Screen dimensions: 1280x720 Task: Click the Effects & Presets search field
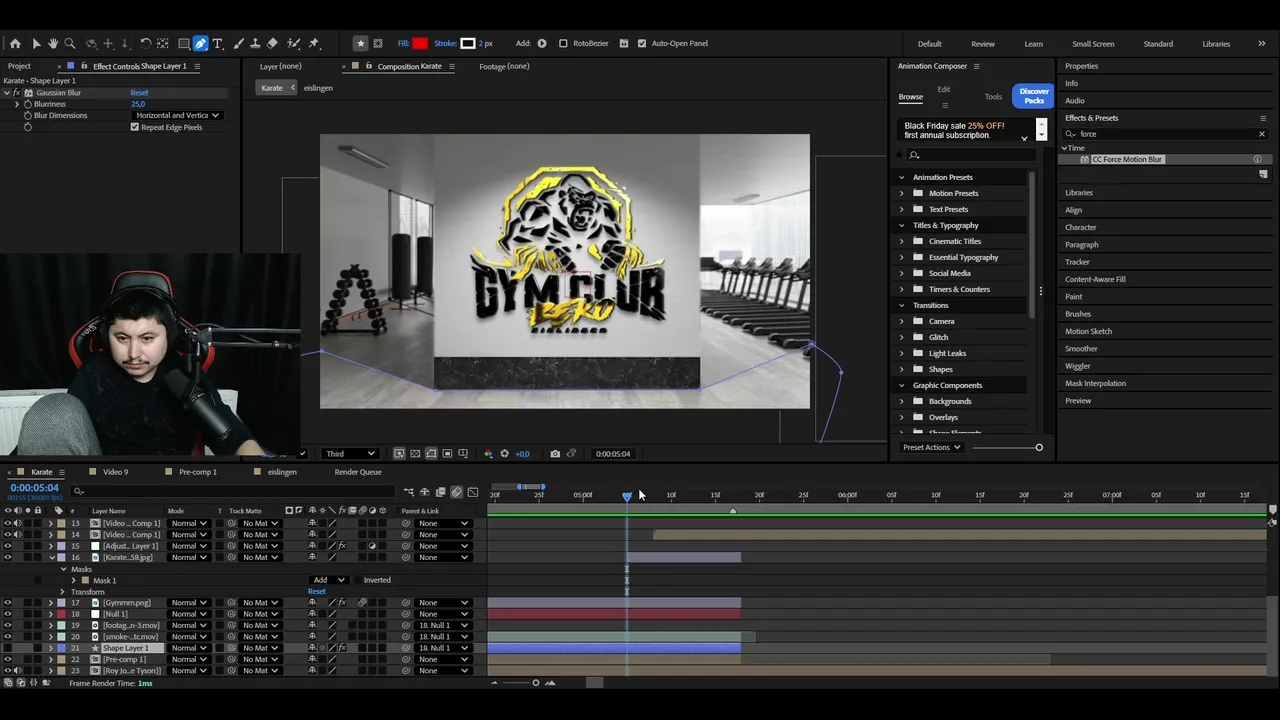(x=1166, y=134)
